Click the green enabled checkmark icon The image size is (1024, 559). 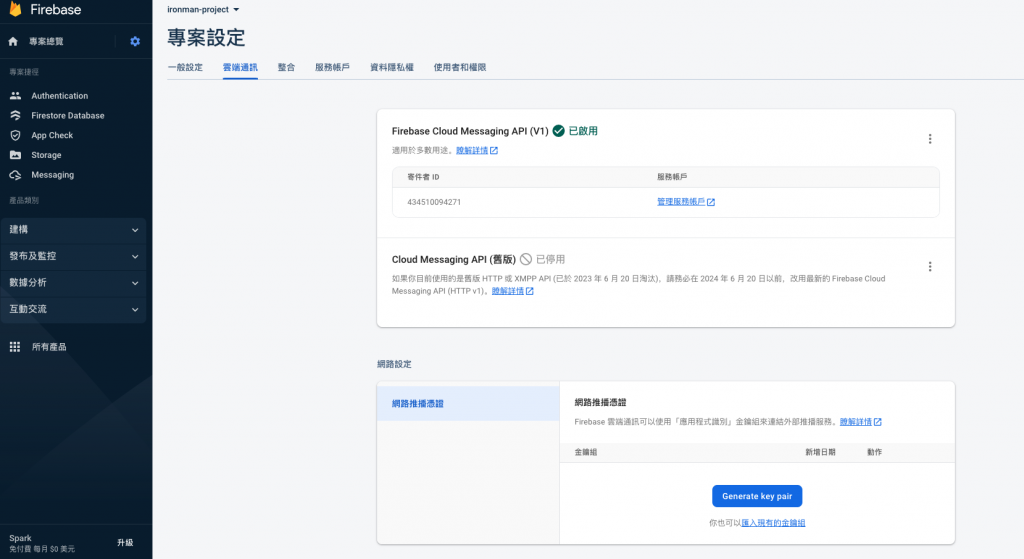click(558, 131)
